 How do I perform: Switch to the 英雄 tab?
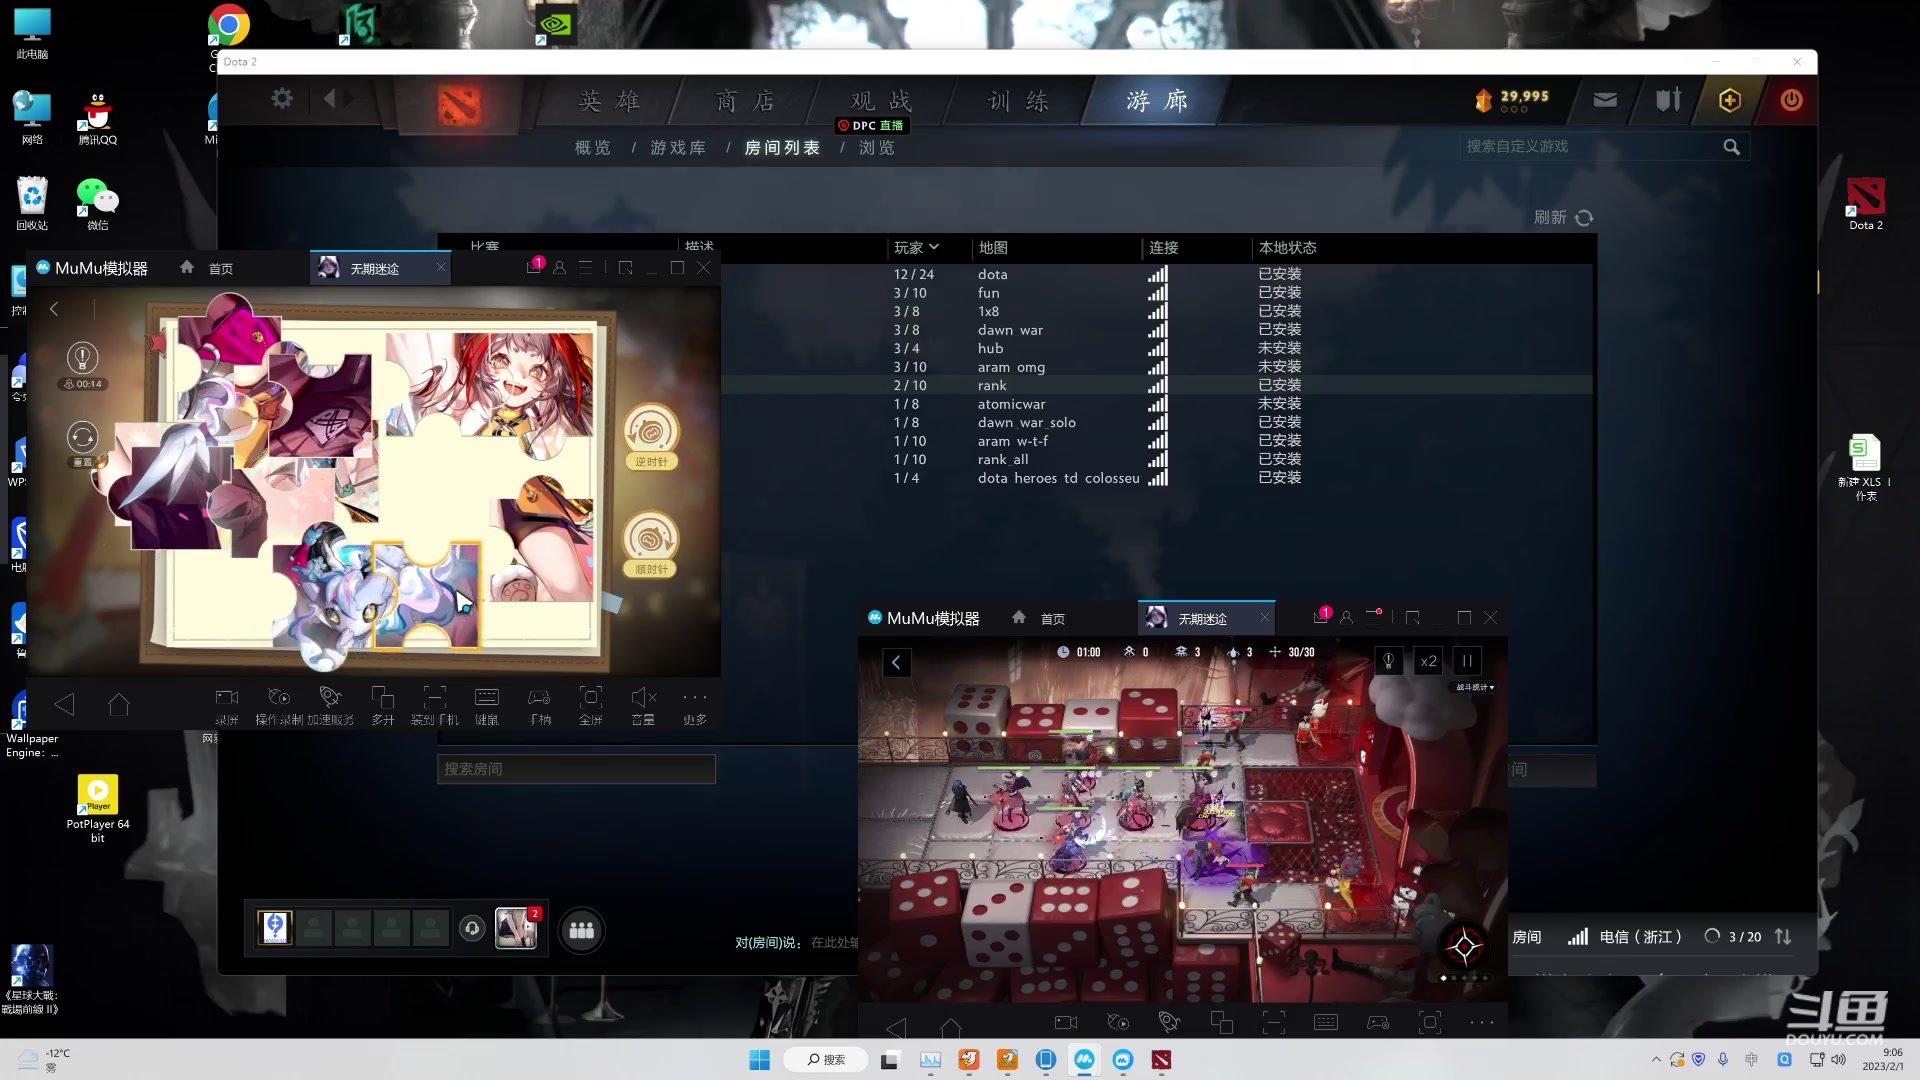pyautogui.click(x=609, y=101)
